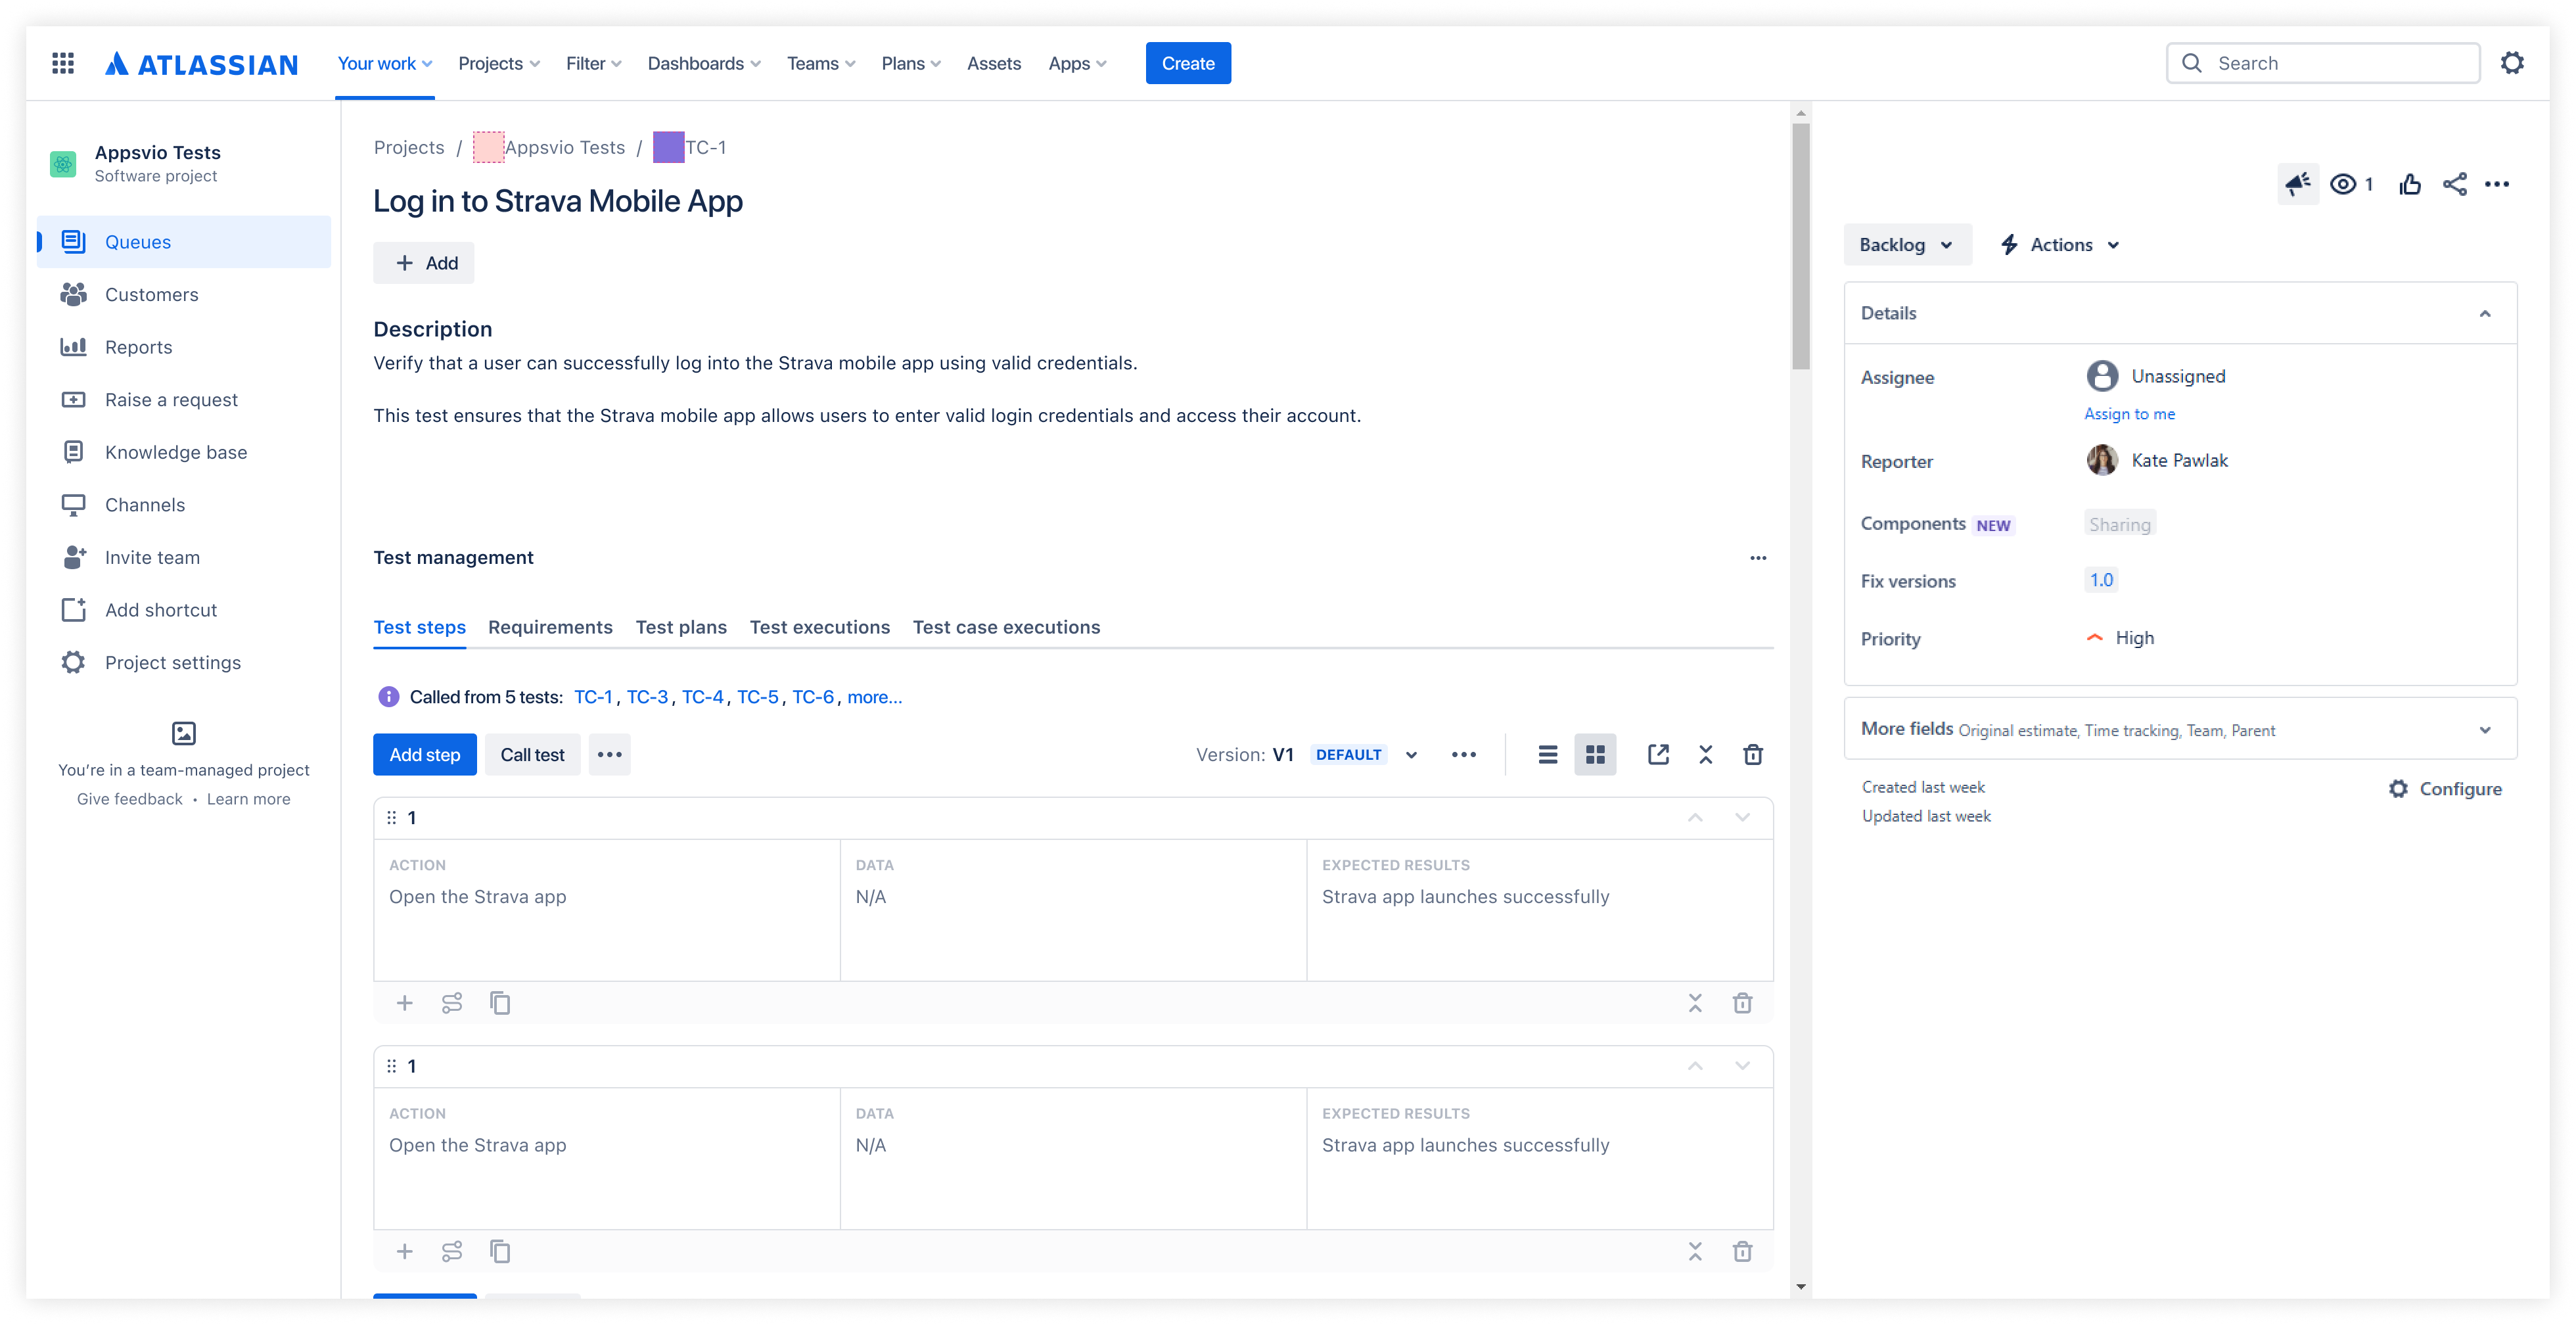Move first step up arrow
This screenshot has height=1325, width=2576.
click(1695, 818)
